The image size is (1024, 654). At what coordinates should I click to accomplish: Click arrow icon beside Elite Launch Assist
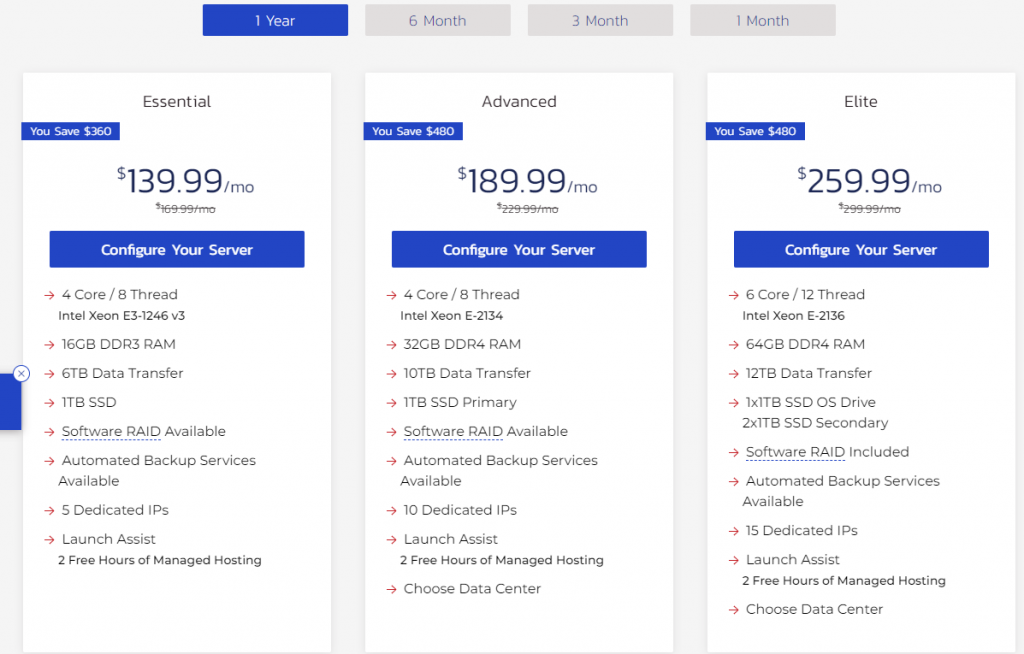(x=733, y=560)
